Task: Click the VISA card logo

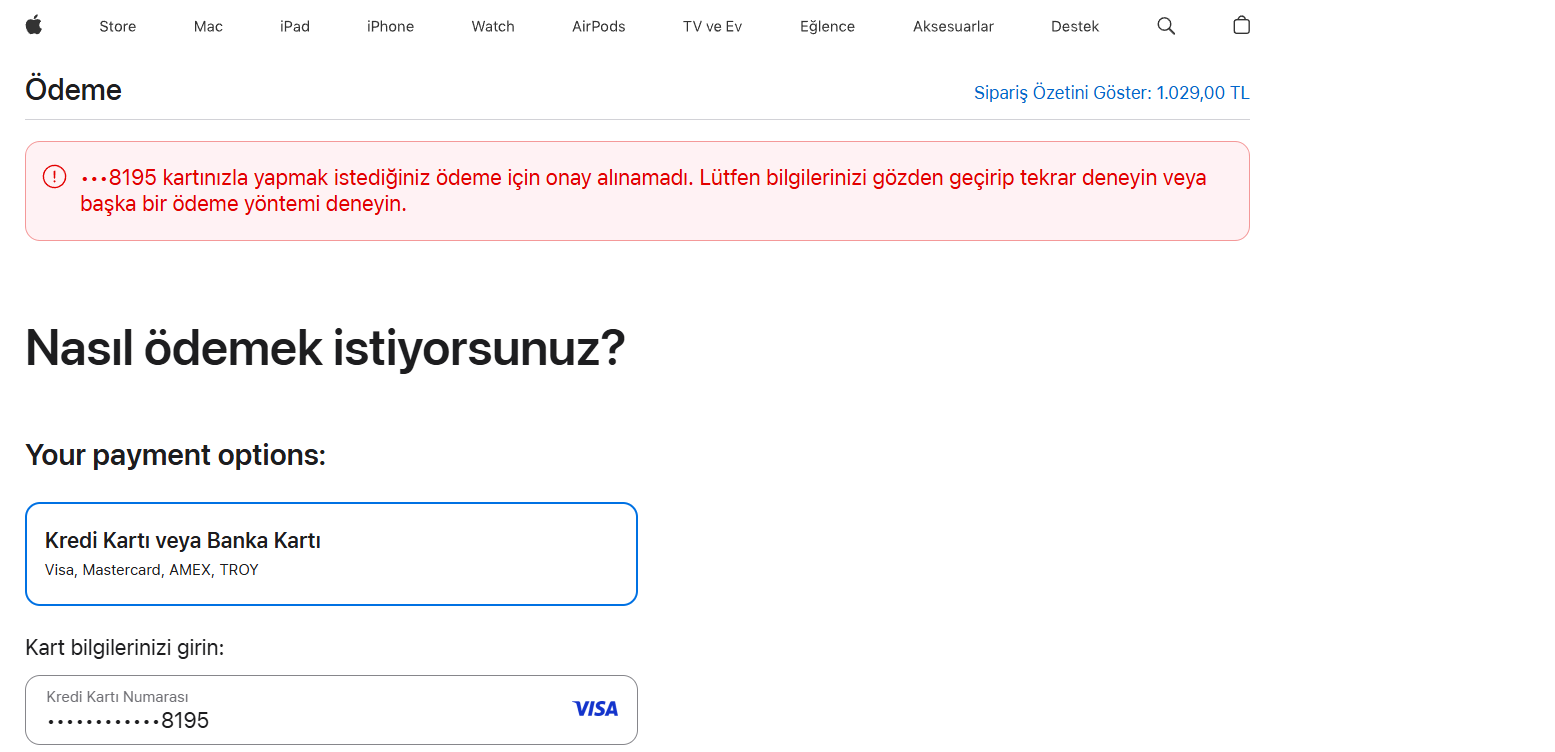Action: [595, 709]
